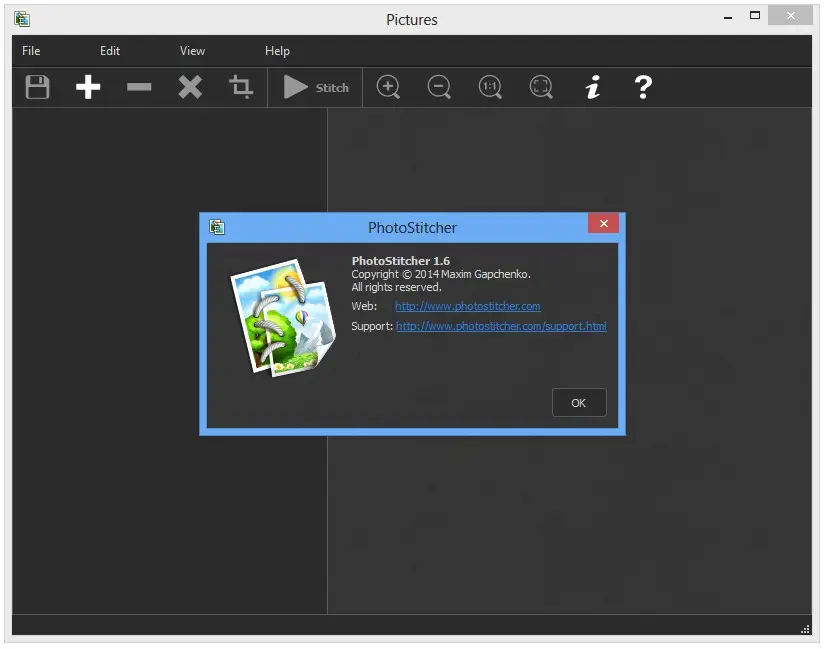Open the Help menu

[277, 51]
